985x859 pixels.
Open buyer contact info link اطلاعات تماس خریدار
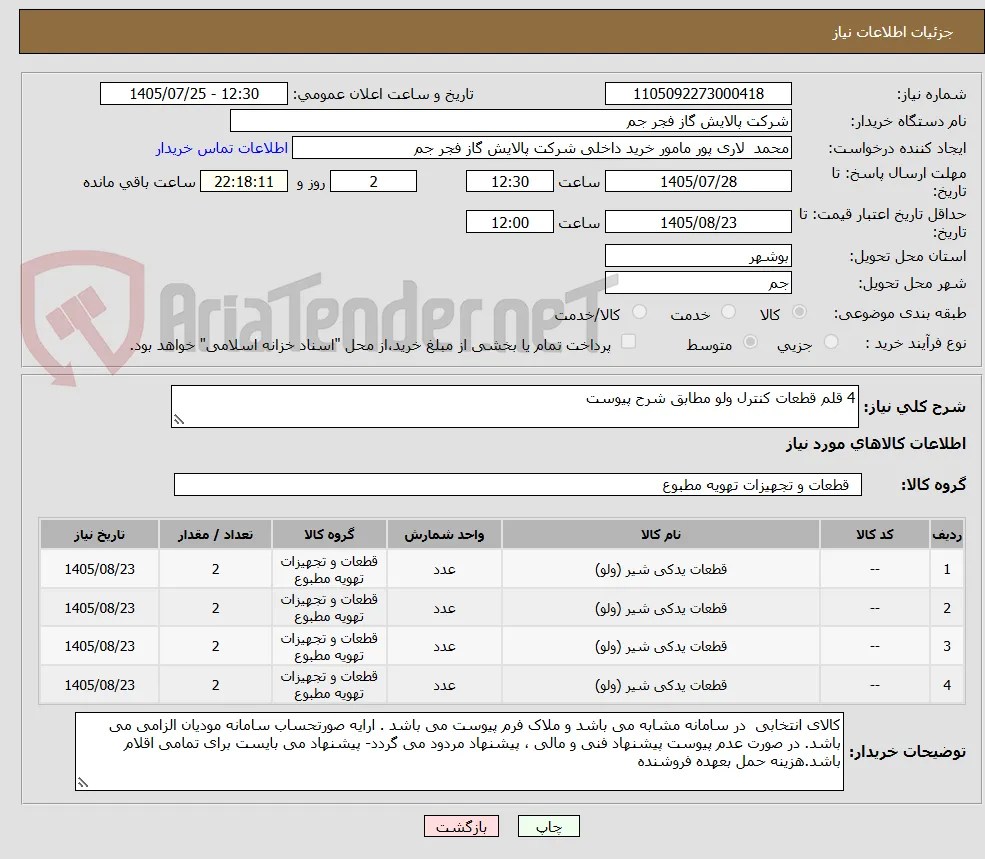[x=222, y=148]
